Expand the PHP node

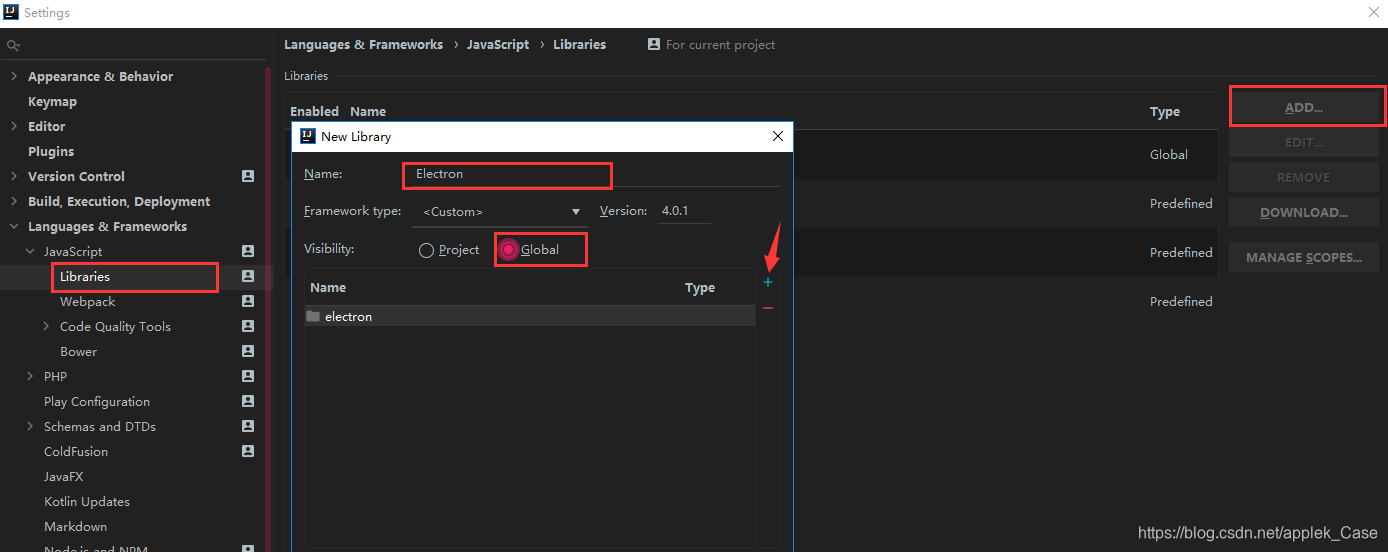[29, 376]
